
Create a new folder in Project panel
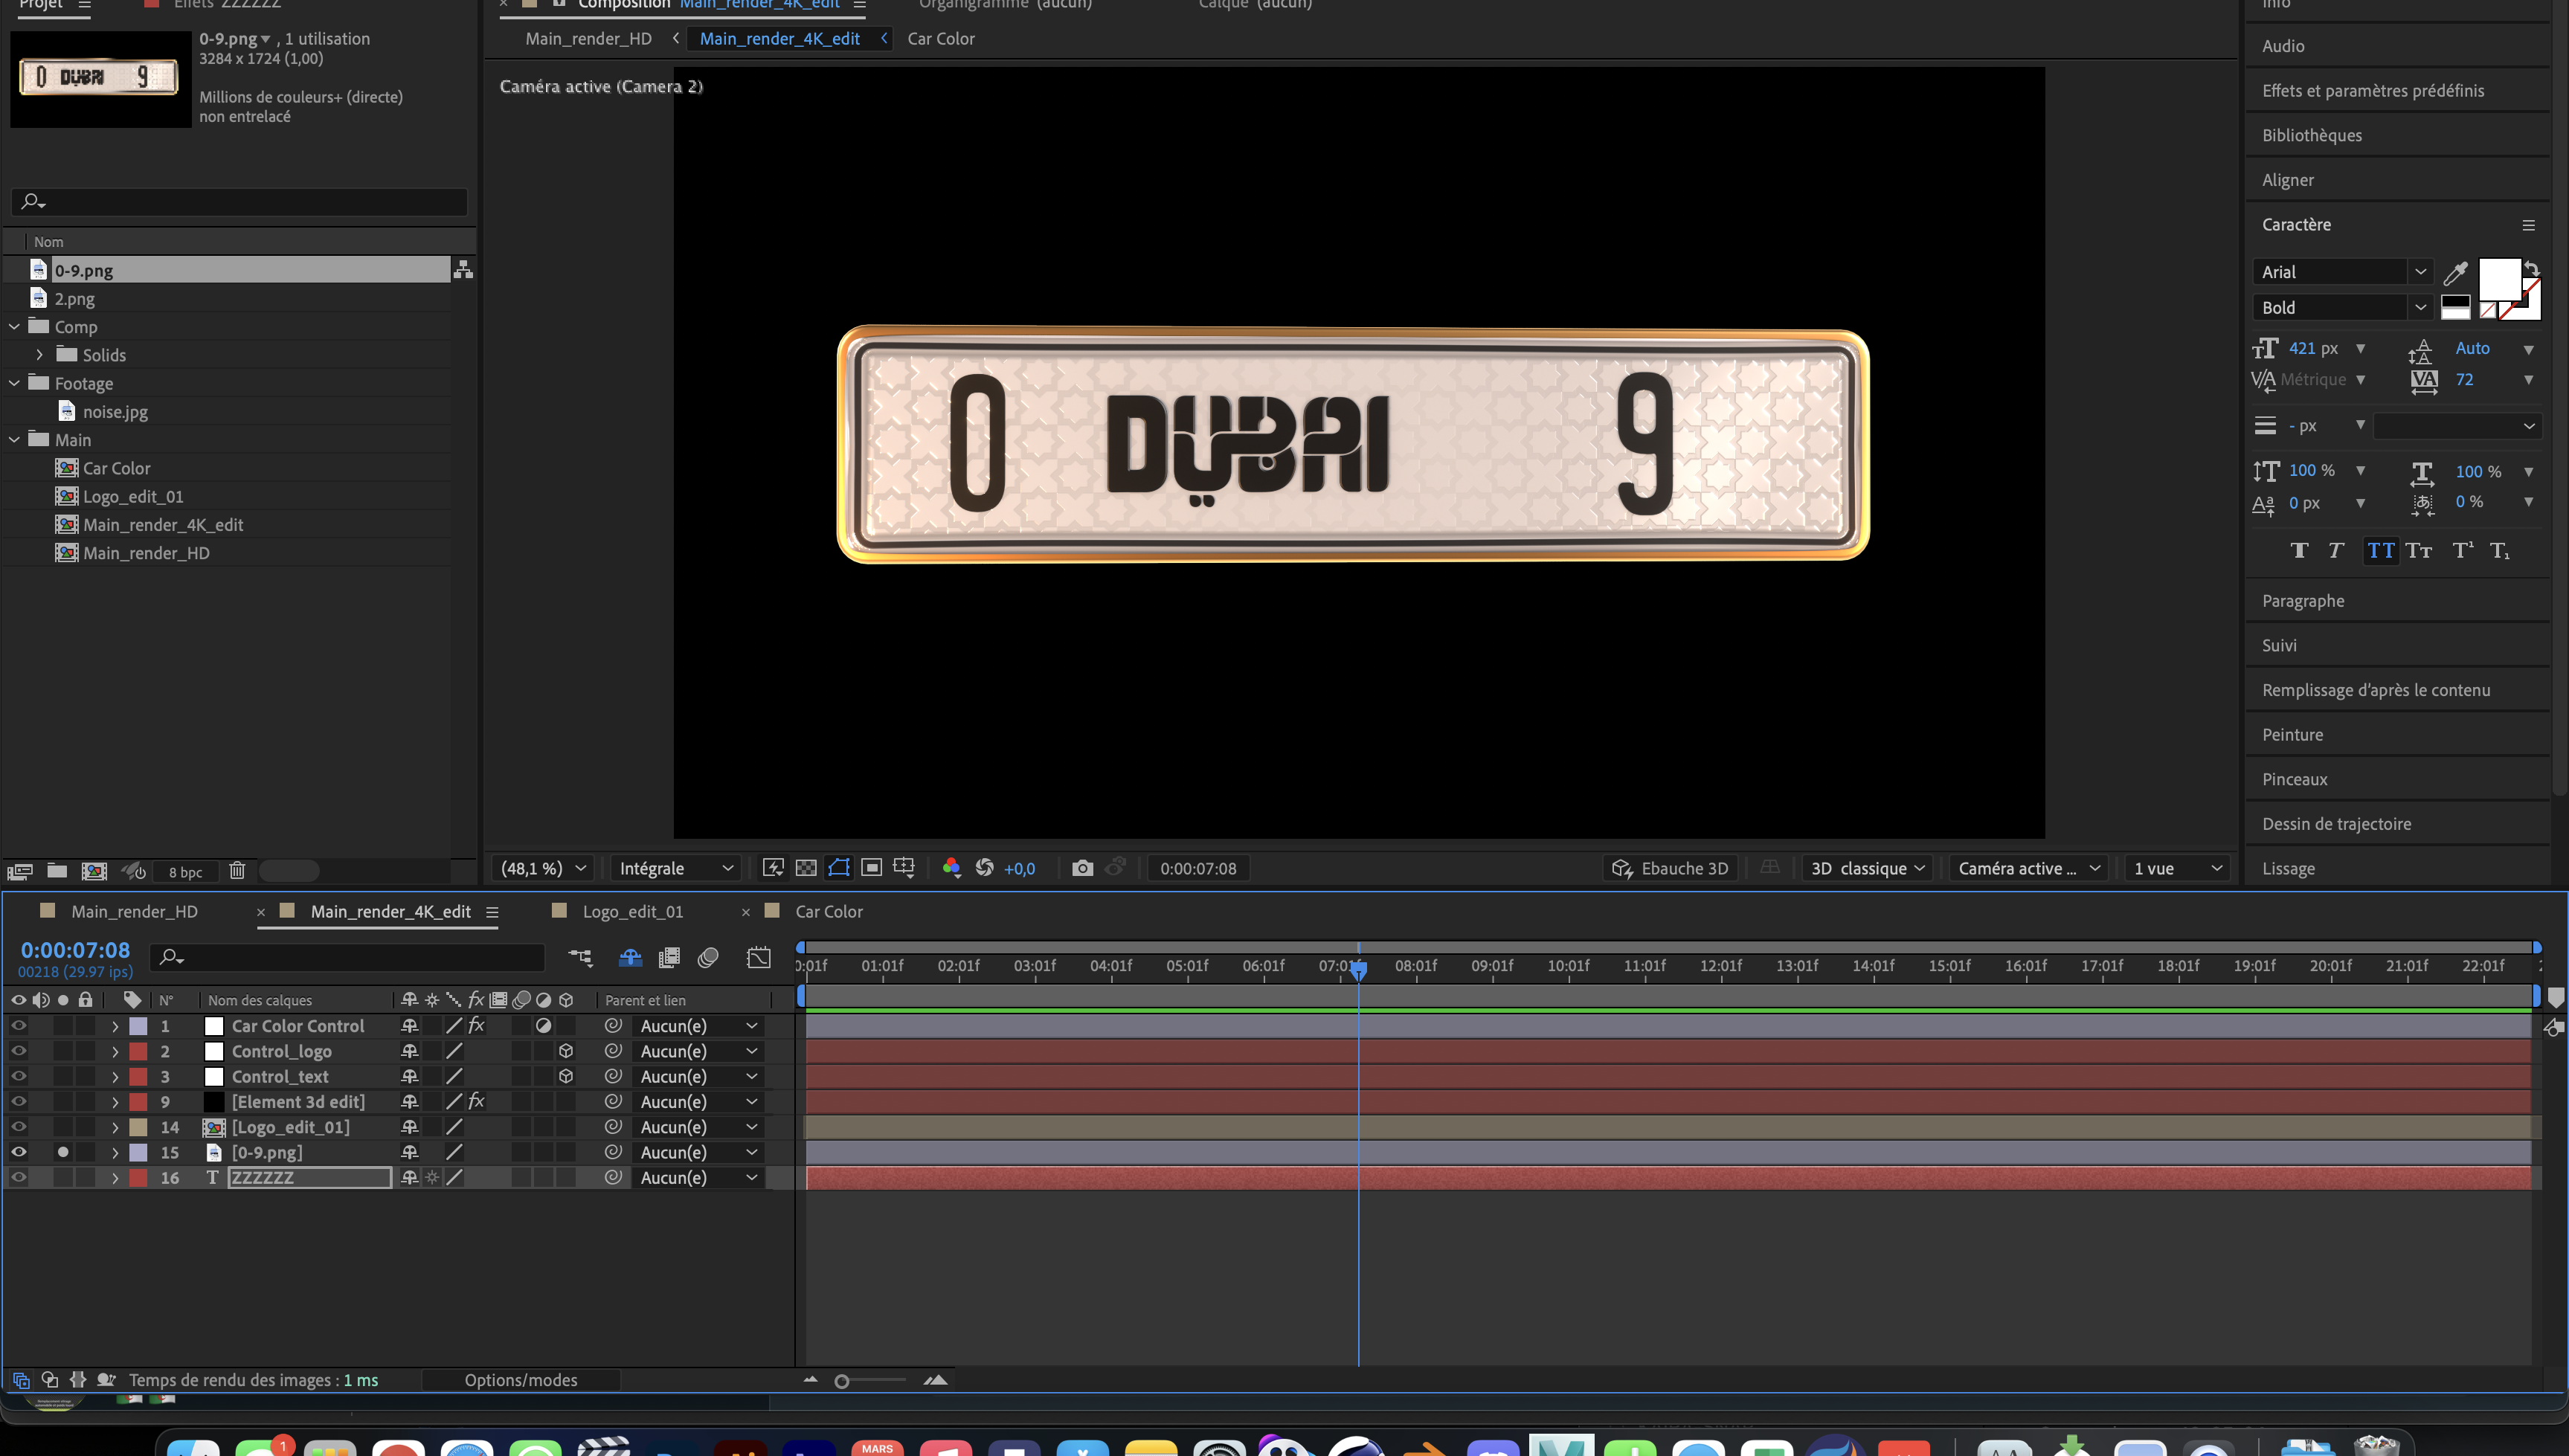coord(57,871)
